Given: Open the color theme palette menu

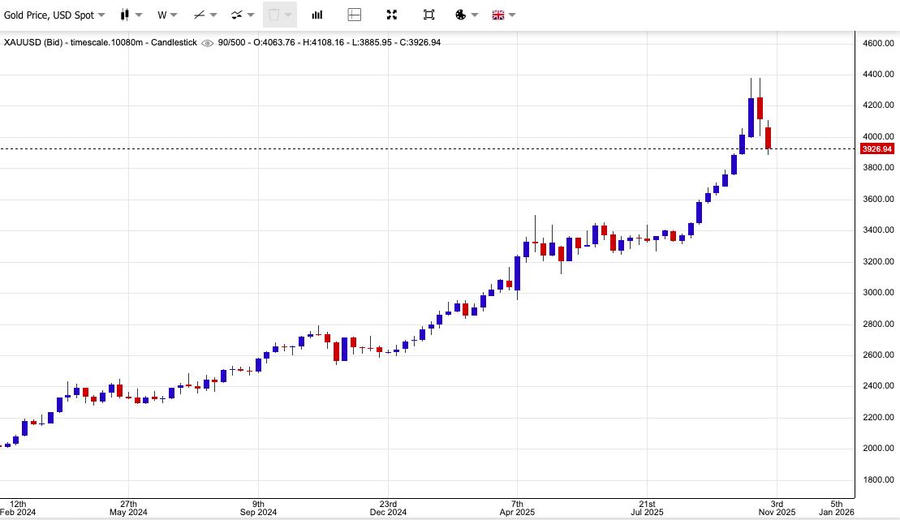Looking at the screenshot, I should click(x=466, y=15).
